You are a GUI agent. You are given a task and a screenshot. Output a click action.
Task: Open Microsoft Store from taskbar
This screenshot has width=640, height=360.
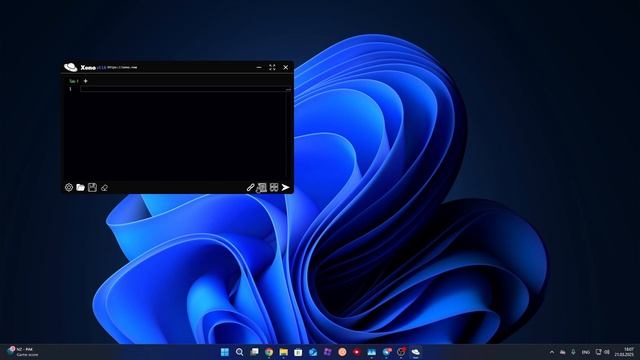coord(298,352)
